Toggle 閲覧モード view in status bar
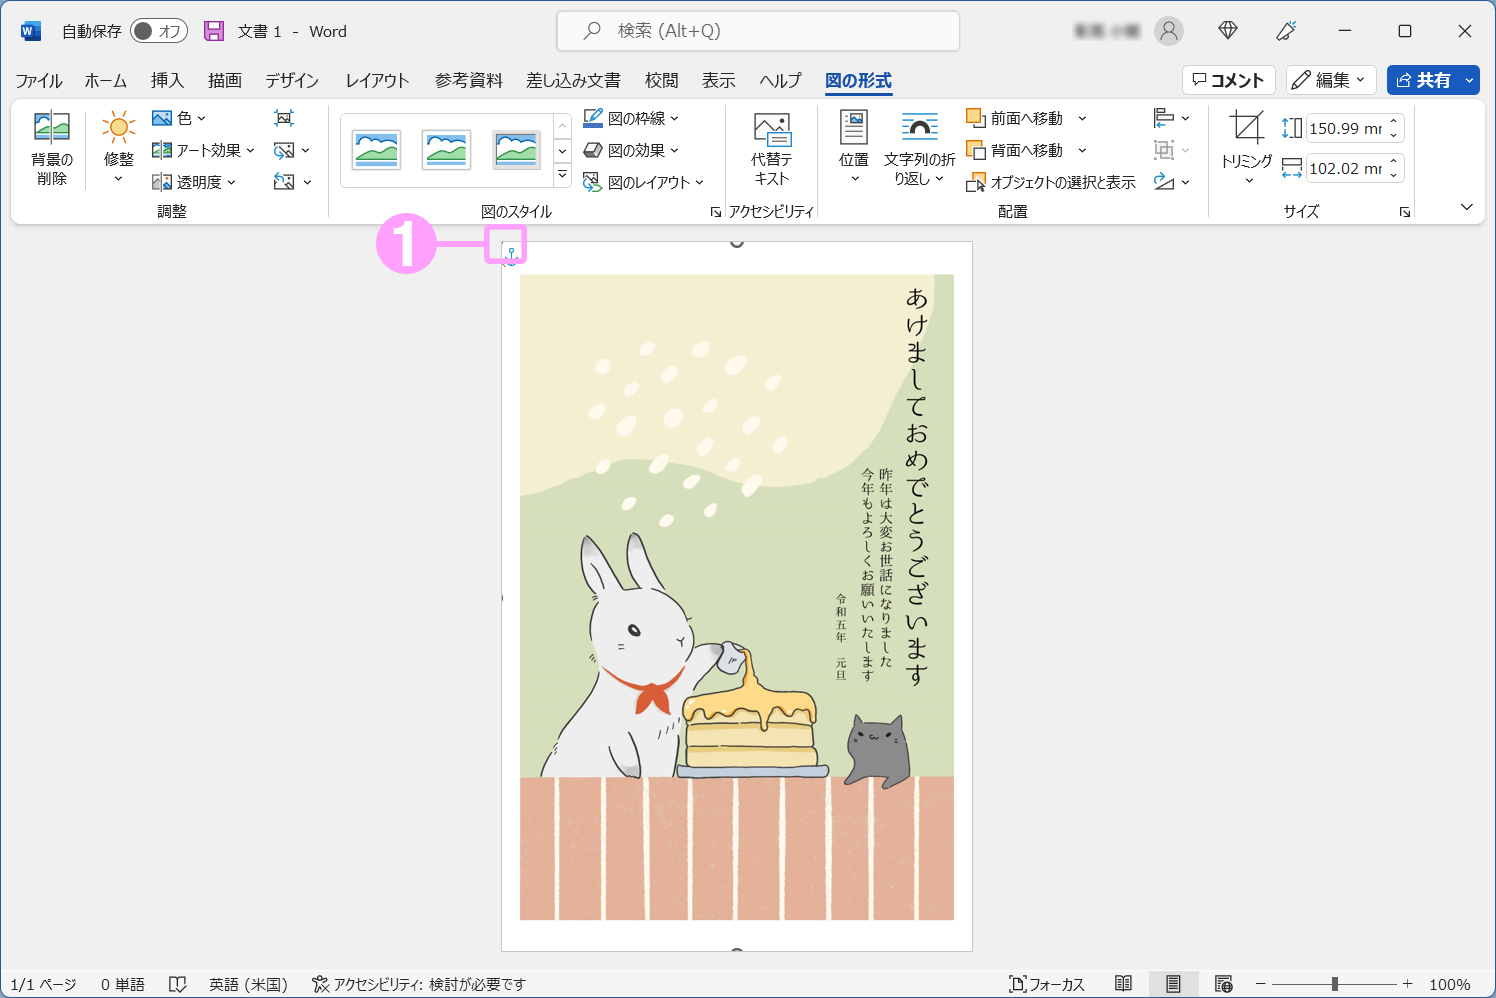The width and height of the screenshot is (1496, 998). (1124, 984)
